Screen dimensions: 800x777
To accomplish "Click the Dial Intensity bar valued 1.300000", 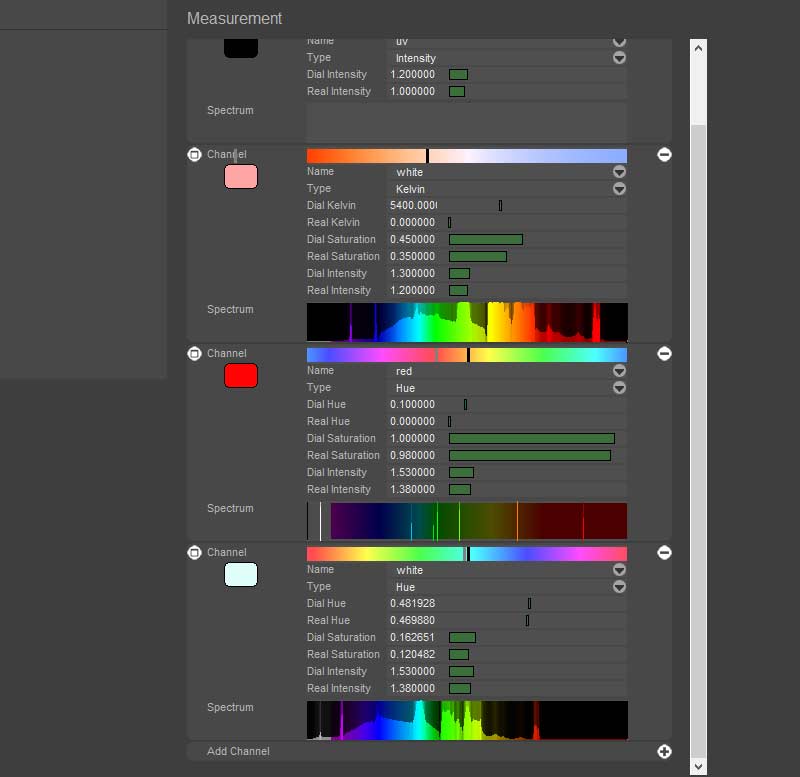I will [459, 273].
